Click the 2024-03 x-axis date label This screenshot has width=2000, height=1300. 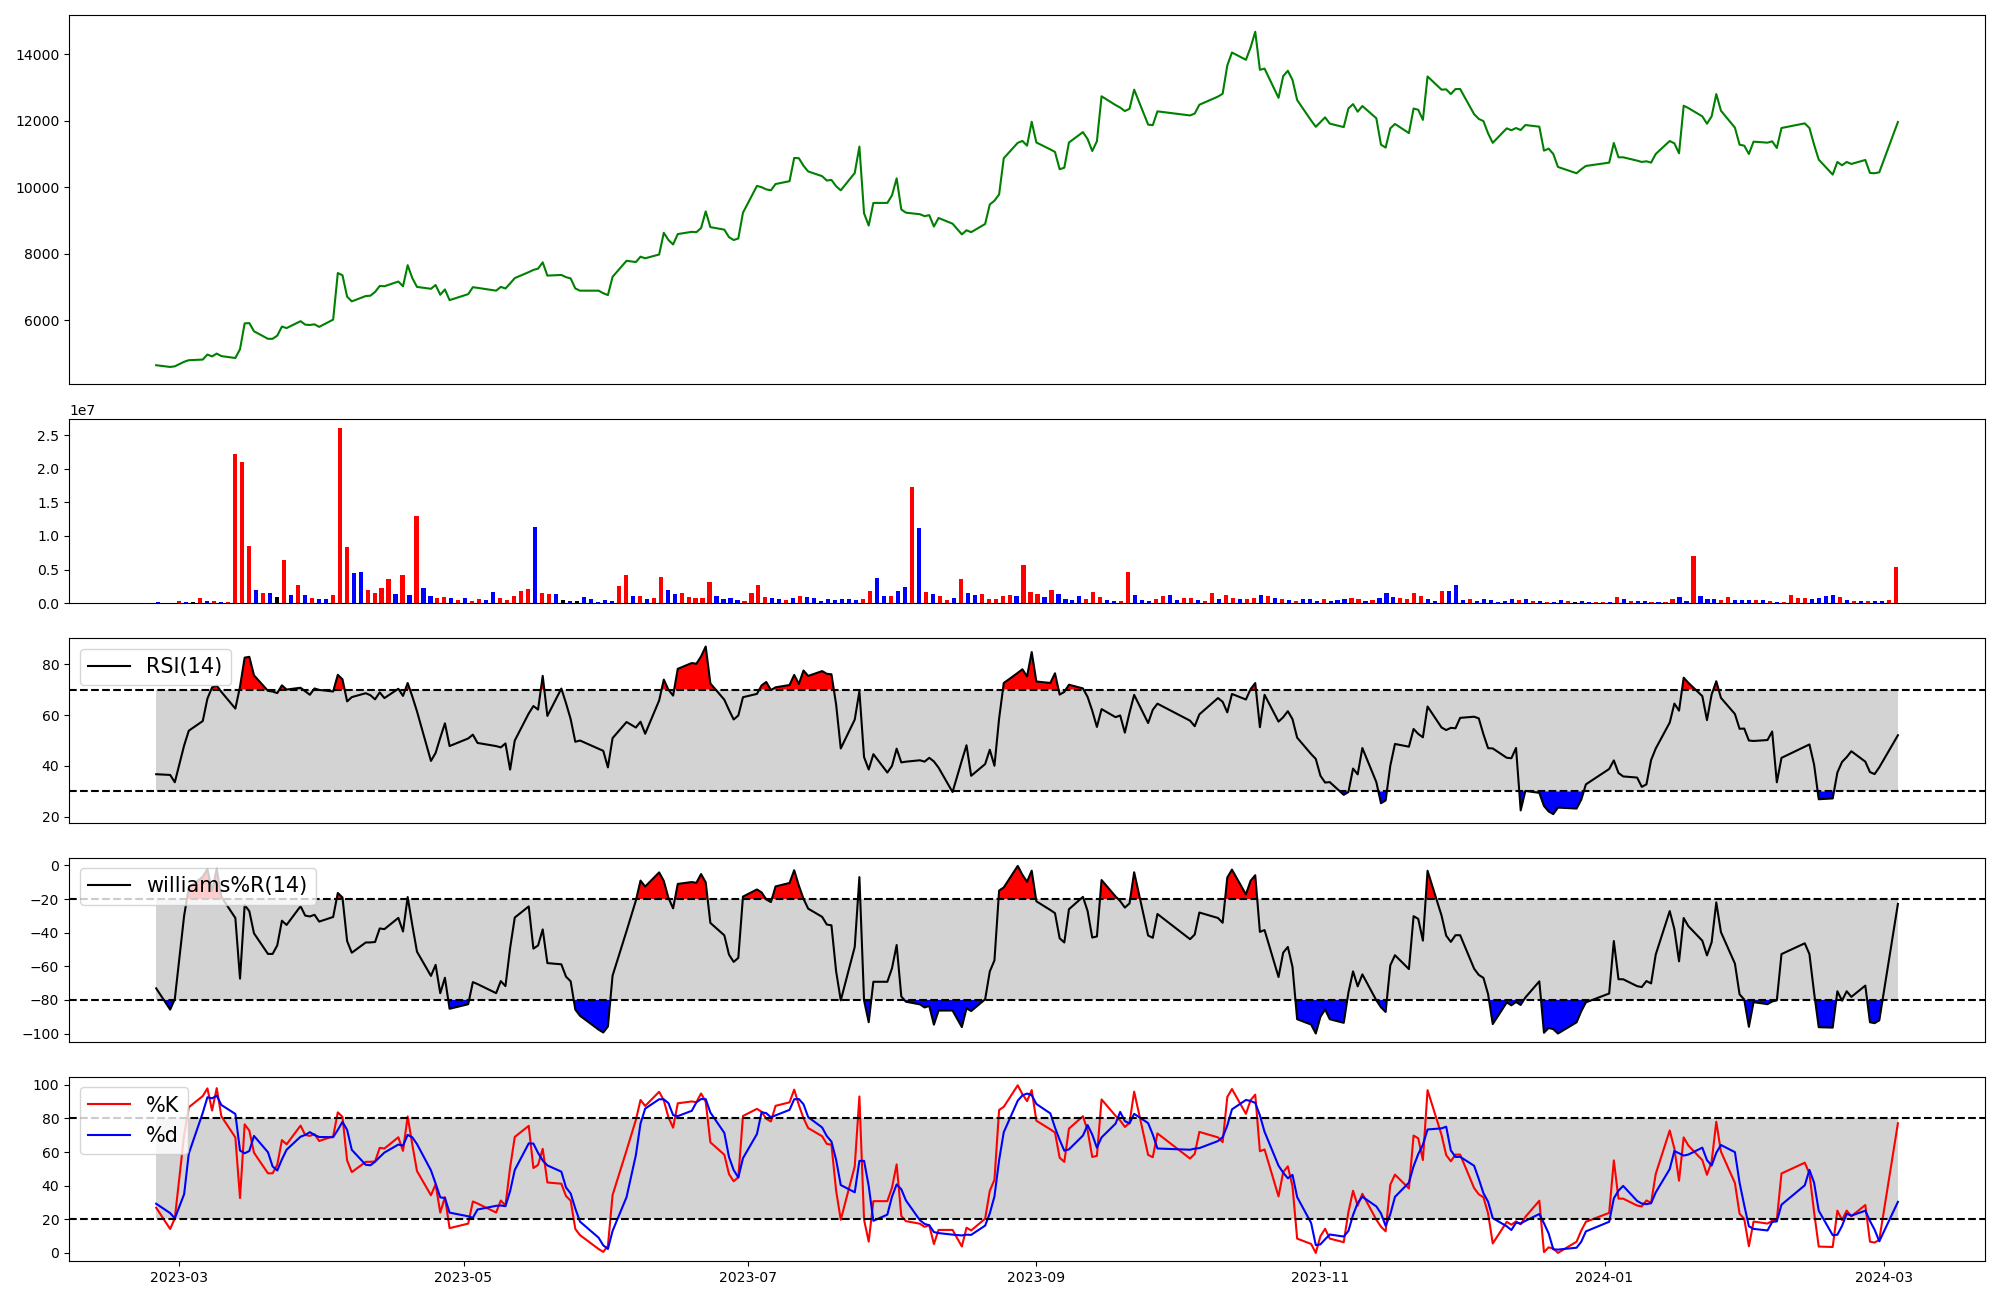(1885, 1277)
